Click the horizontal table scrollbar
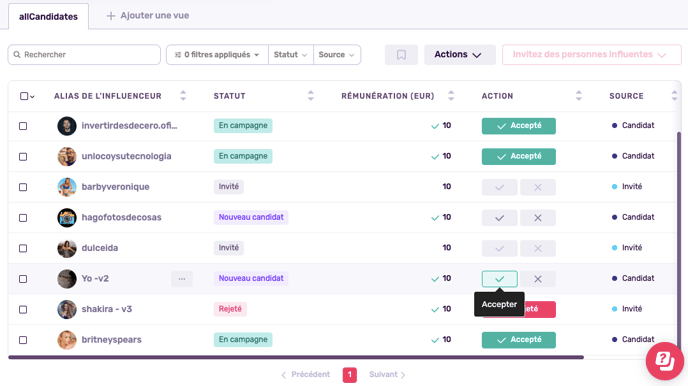The width and height of the screenshot is (688, 386). point(296,357)
